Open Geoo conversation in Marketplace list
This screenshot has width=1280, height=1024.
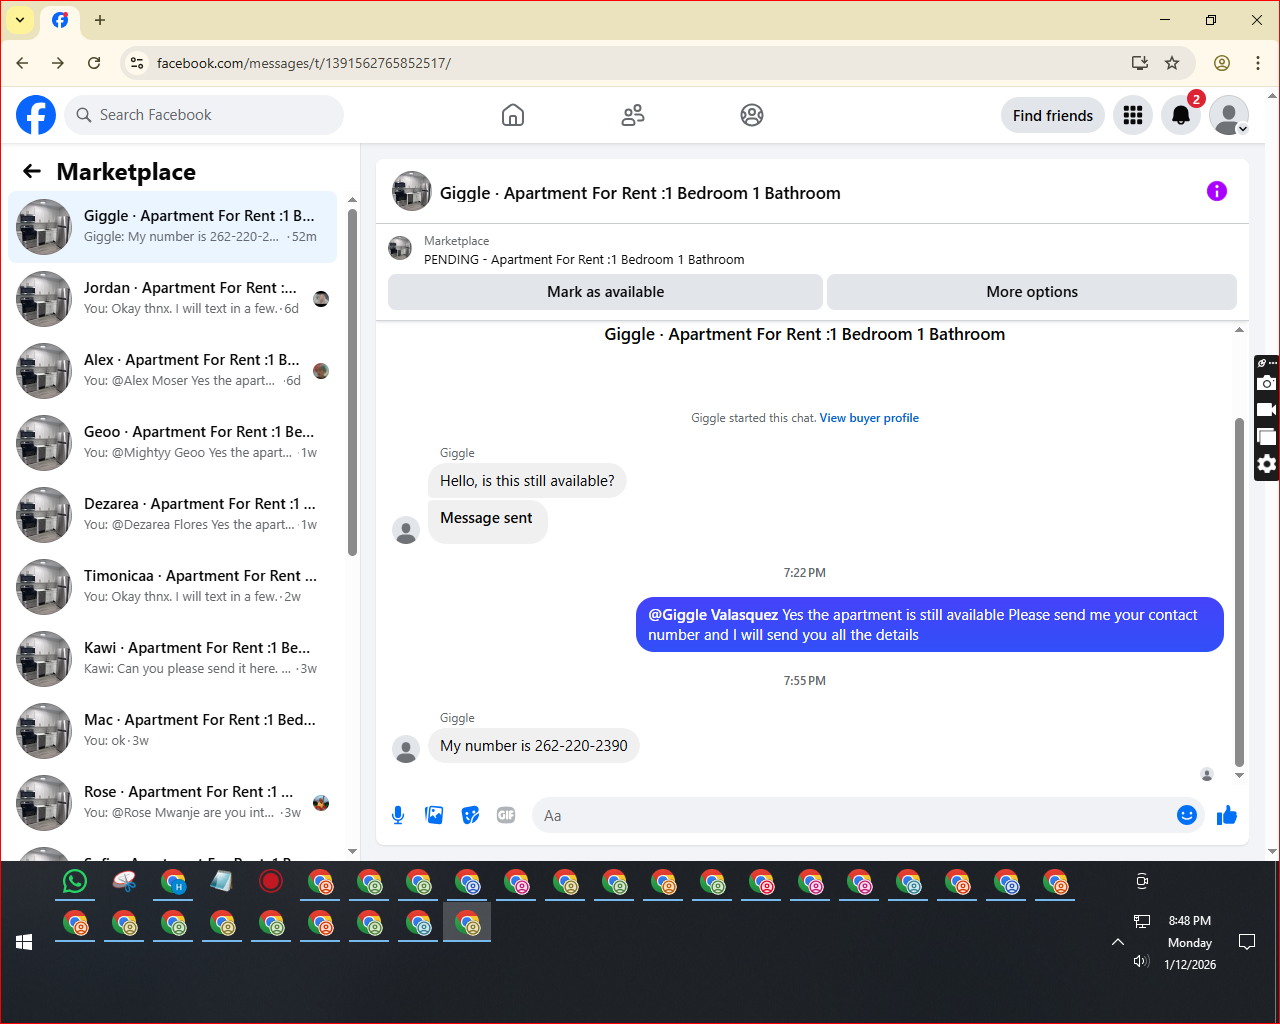[x=173, y=443]
